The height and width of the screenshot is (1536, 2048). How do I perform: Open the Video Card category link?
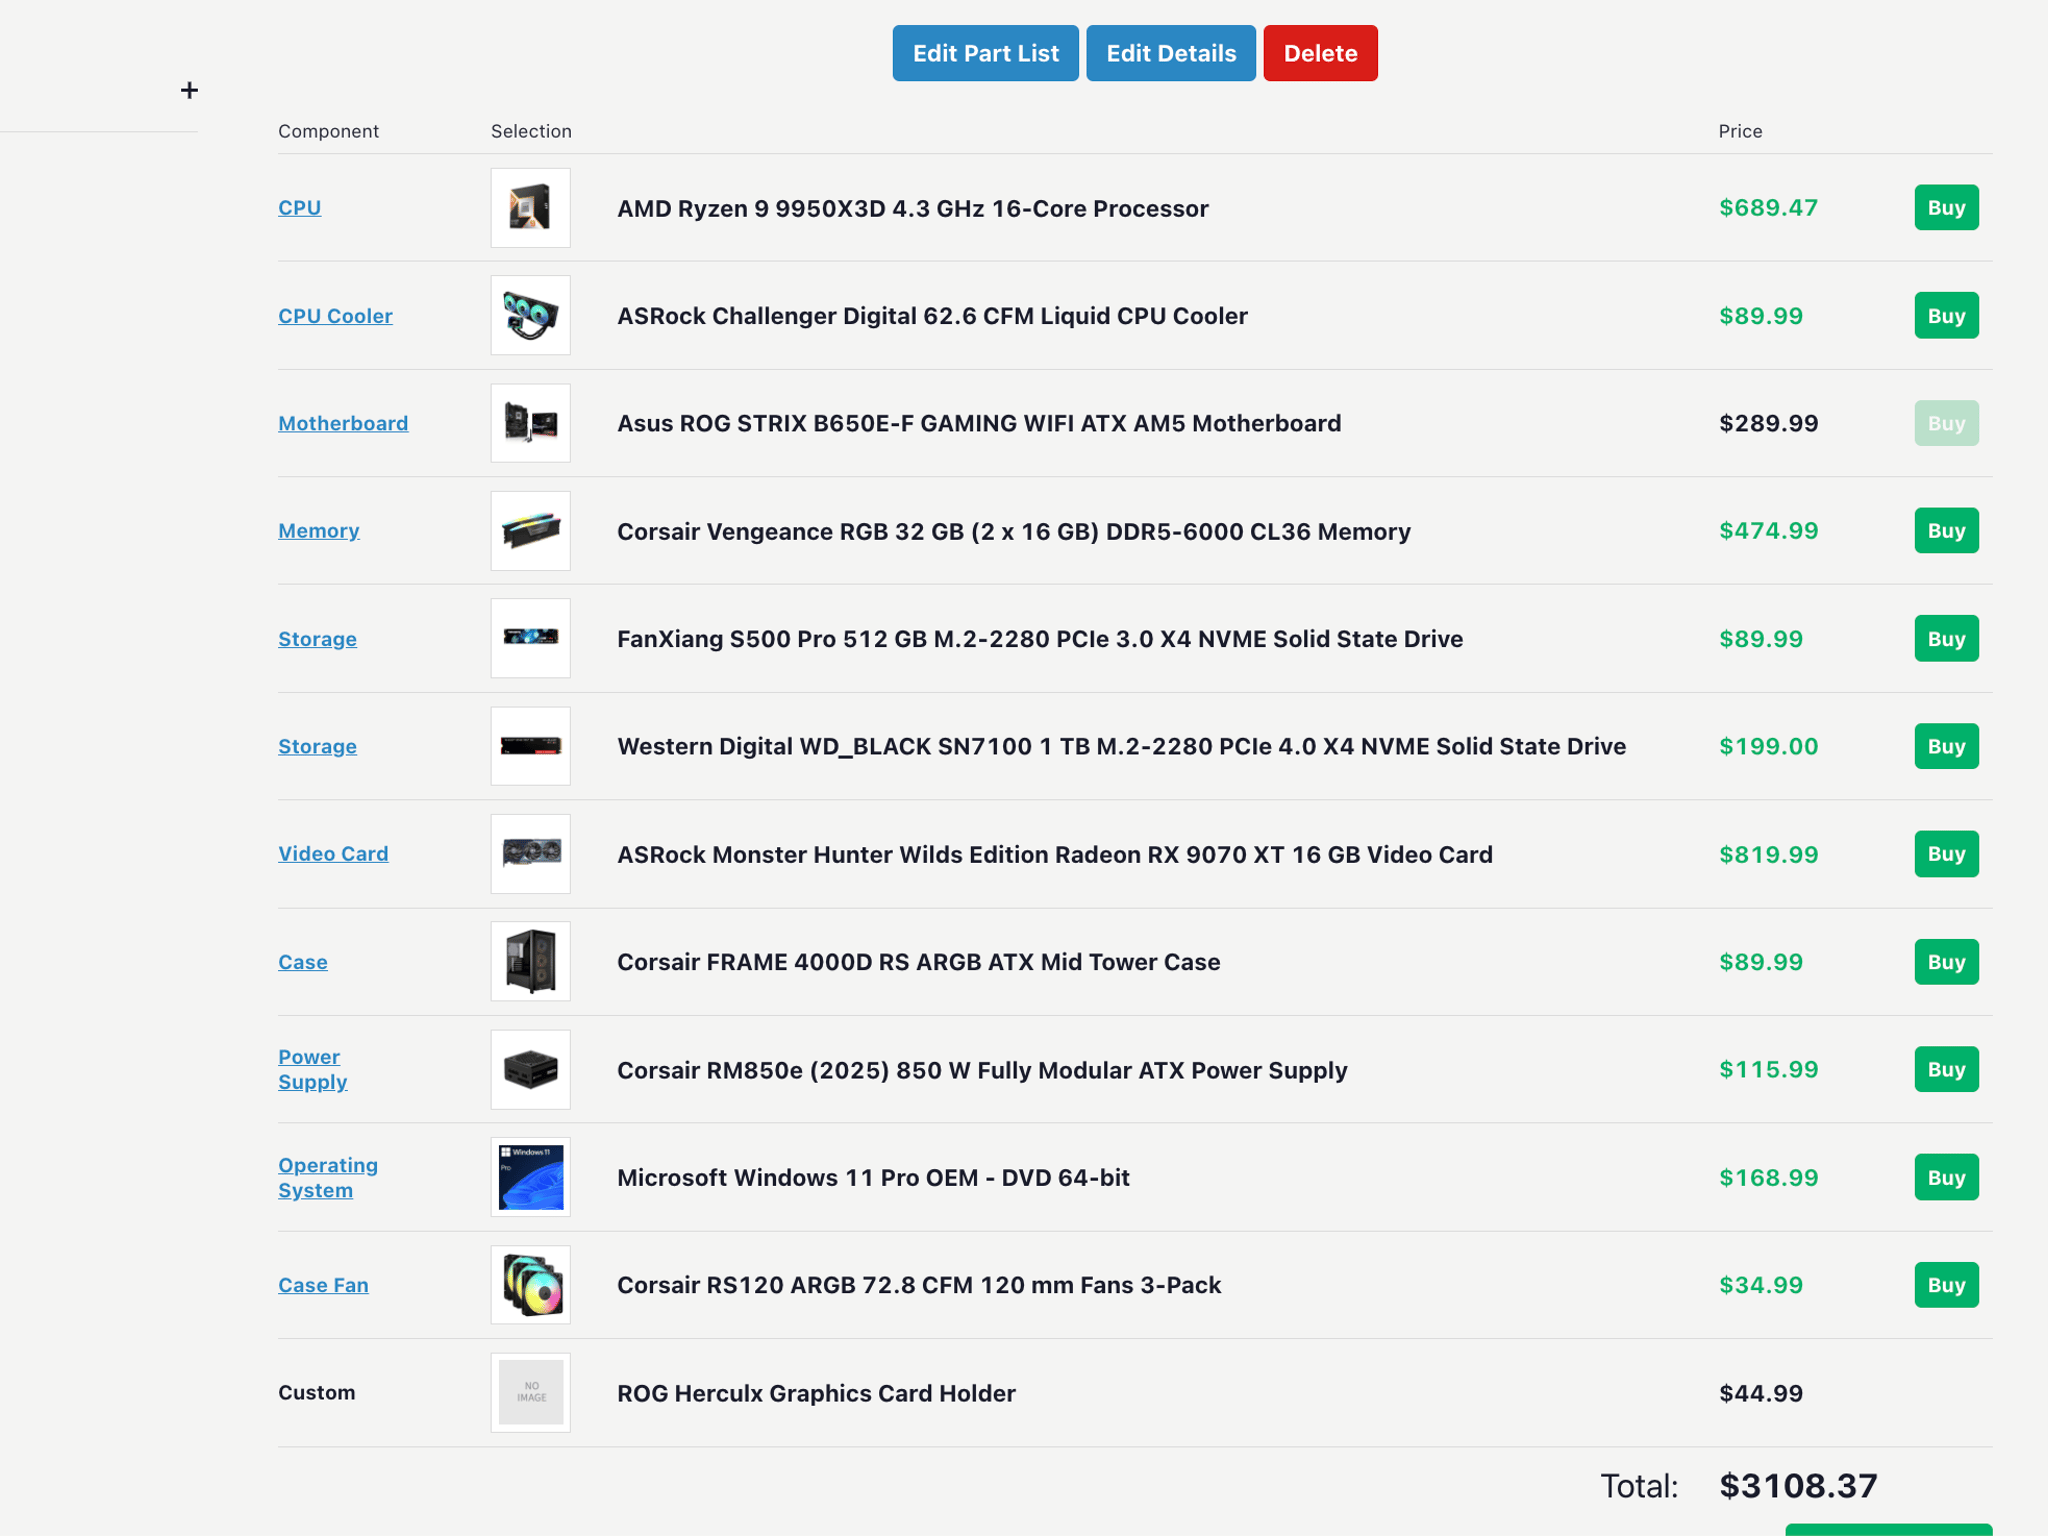pos(333,854)
